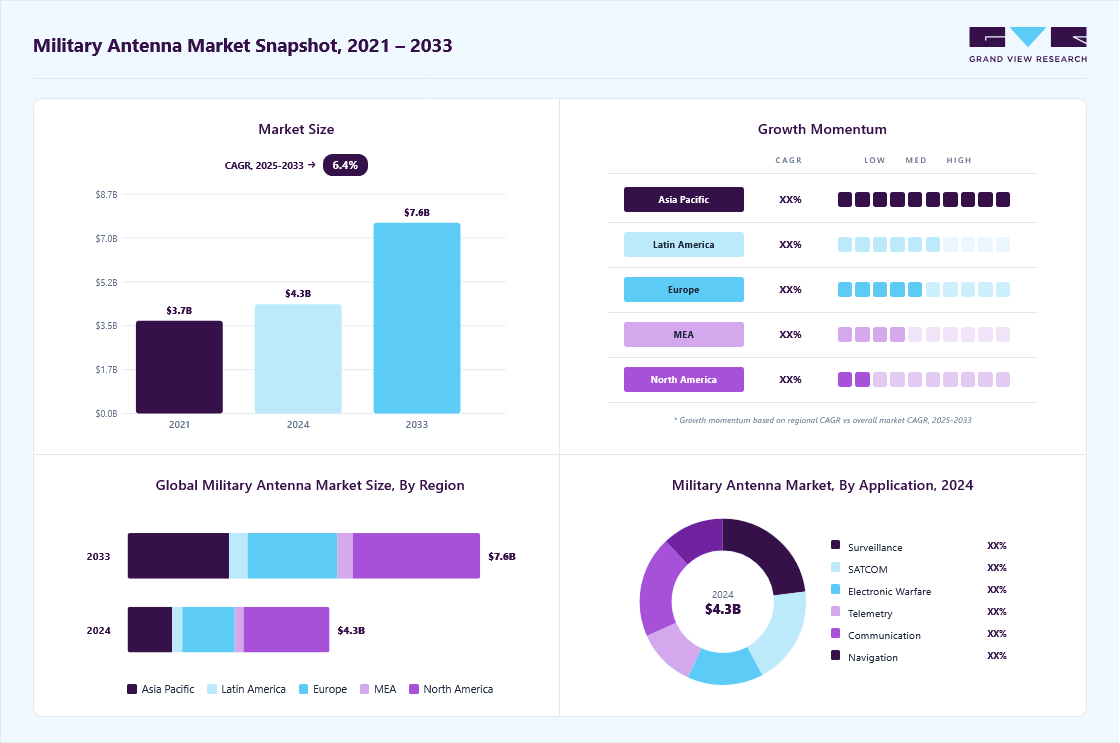1120x743 pixels.
Task: Click the 'LOW' column header in Growth Momentum
Action: coord(874,160)
